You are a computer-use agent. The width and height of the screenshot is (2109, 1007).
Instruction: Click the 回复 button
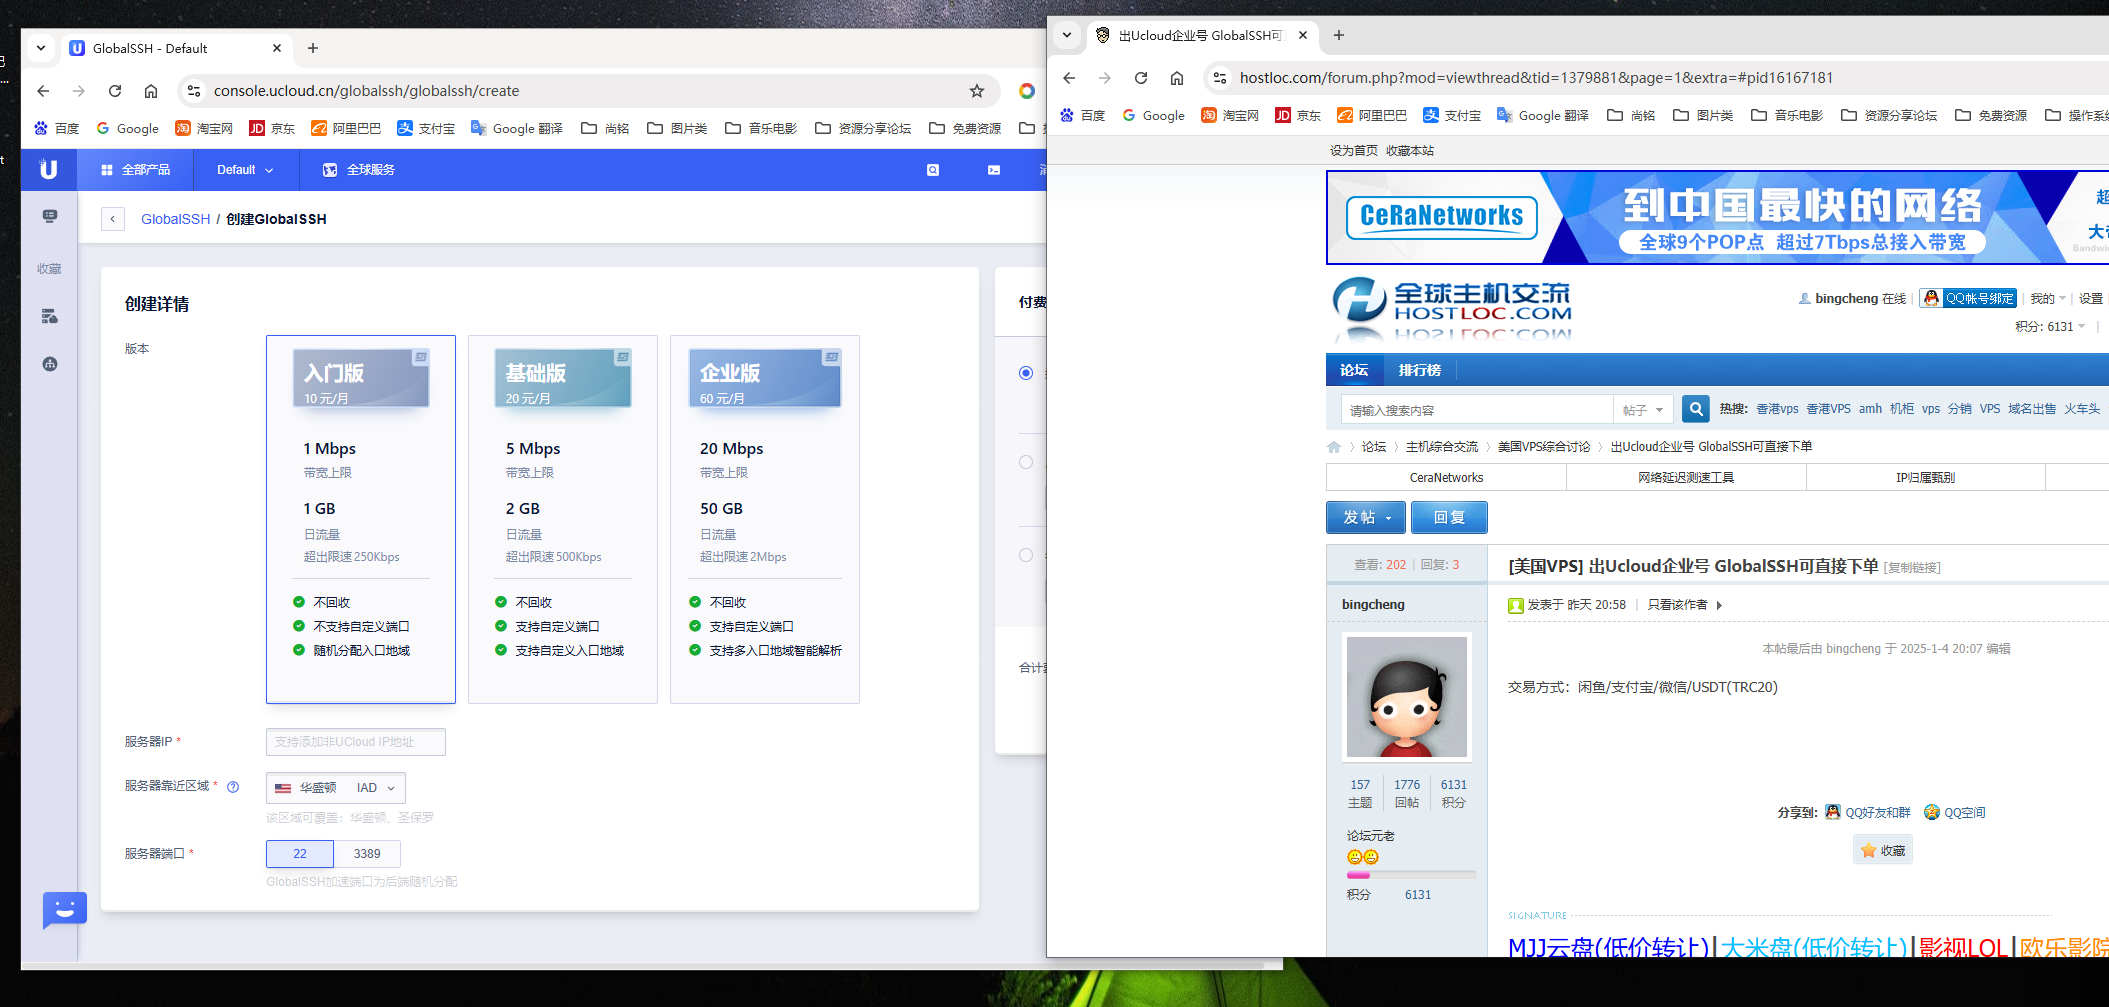point(1449,517)
